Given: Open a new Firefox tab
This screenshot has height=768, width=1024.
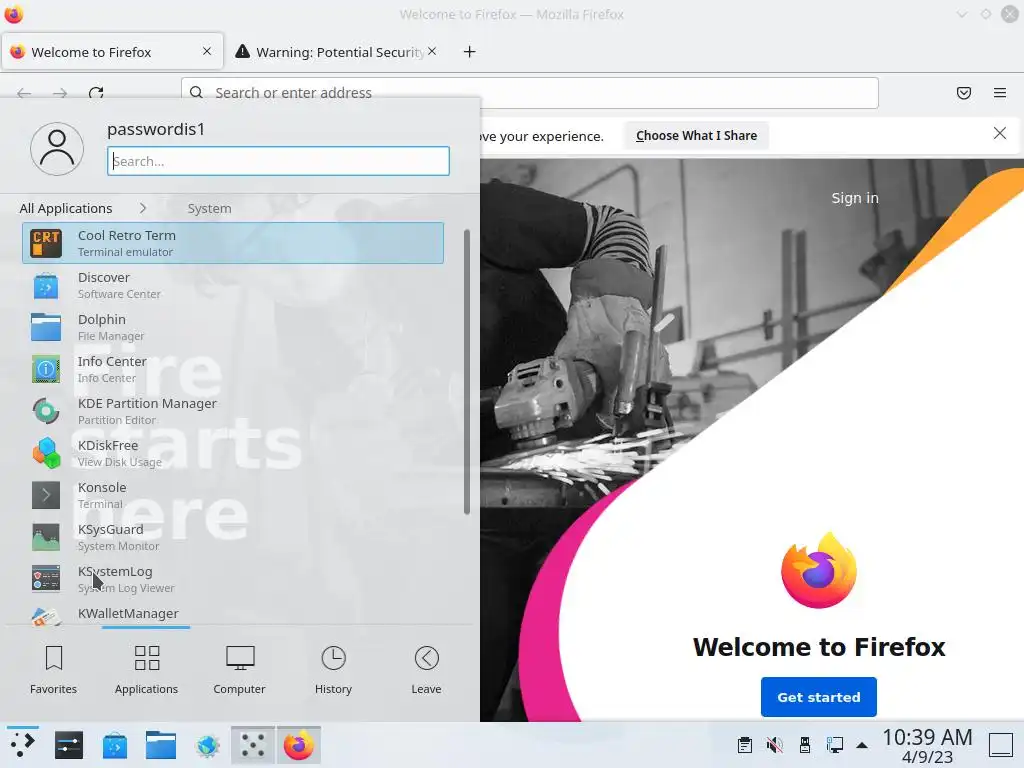Looking at the screenshot, I should pos(470,52).
